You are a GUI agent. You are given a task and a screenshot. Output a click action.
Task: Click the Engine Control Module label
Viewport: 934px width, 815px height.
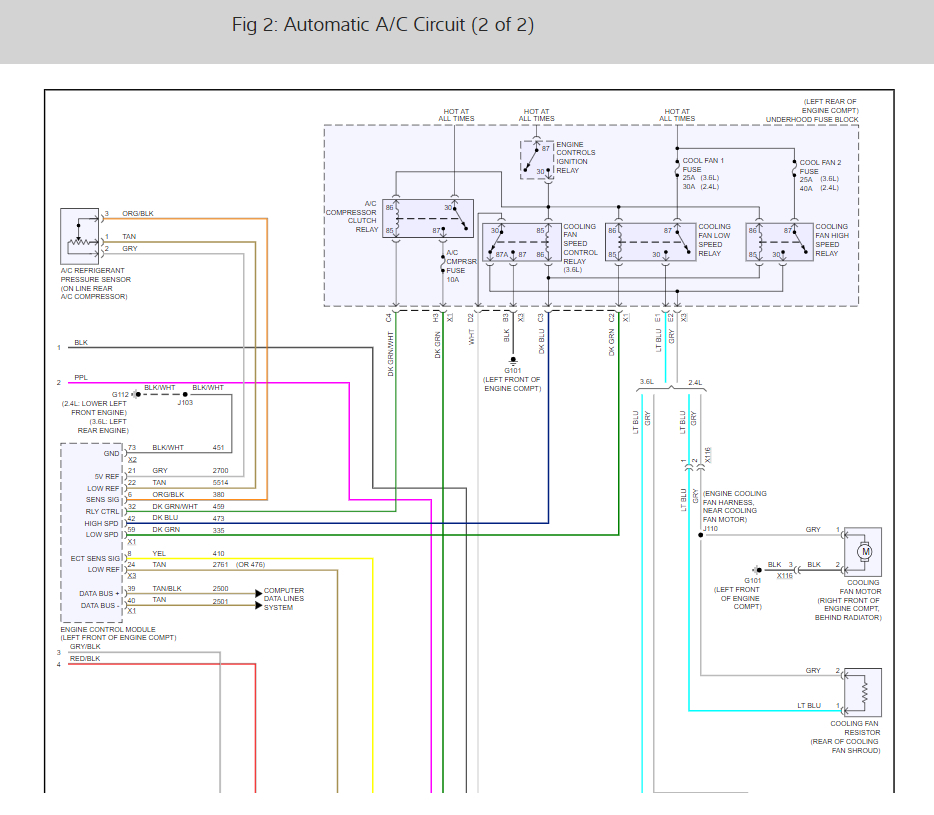click(x=108, y=629)
